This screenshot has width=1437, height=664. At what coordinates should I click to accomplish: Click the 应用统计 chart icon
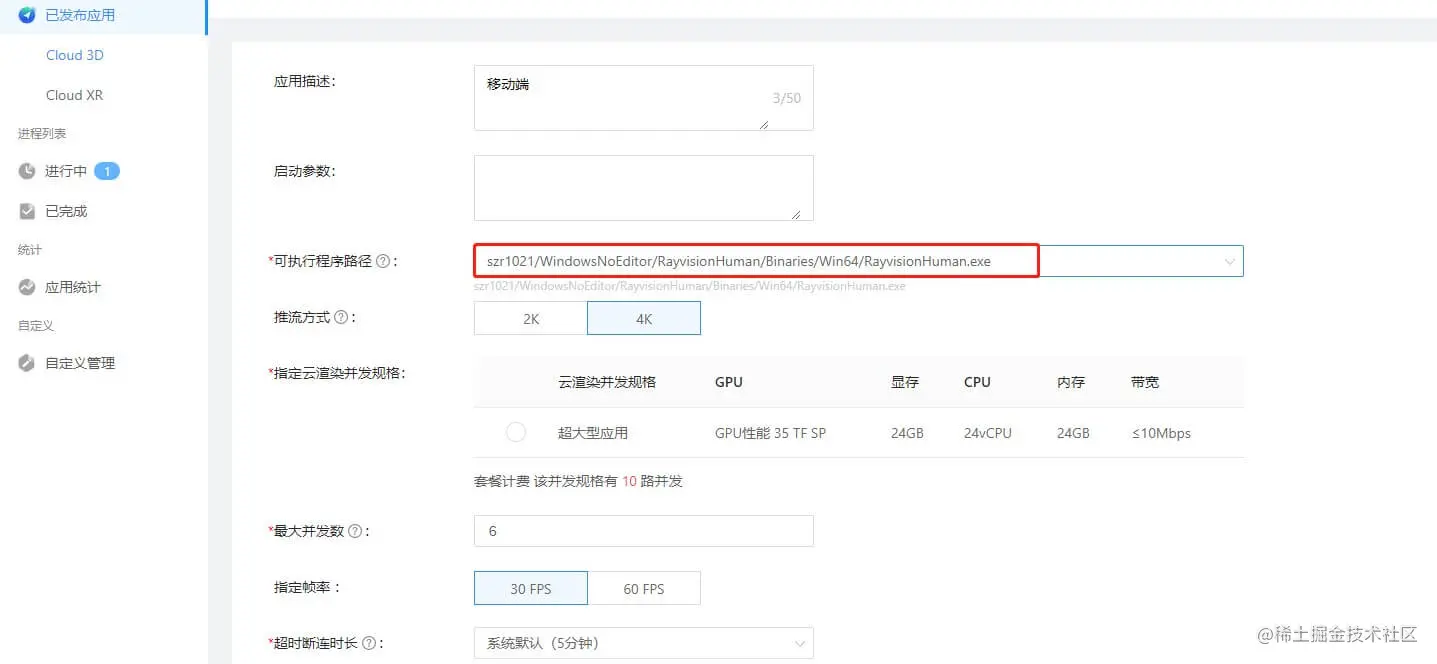point(27,287)
